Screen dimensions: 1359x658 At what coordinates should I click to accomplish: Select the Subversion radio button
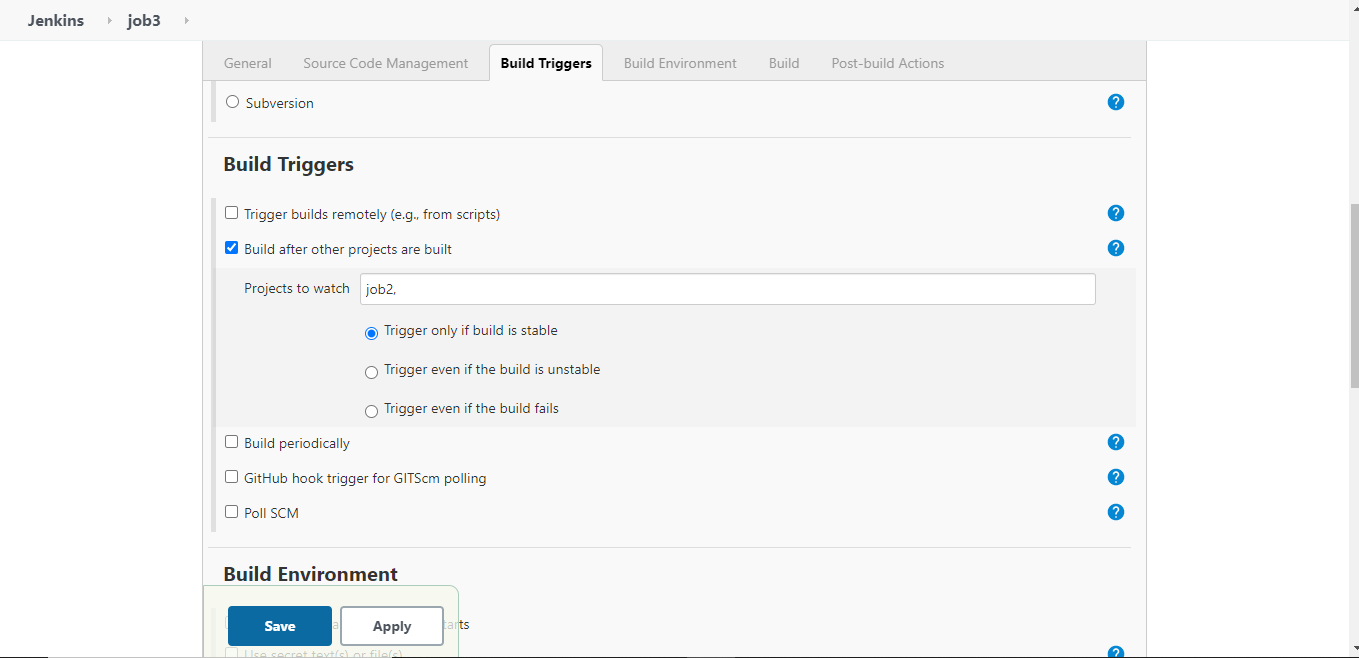231,101
